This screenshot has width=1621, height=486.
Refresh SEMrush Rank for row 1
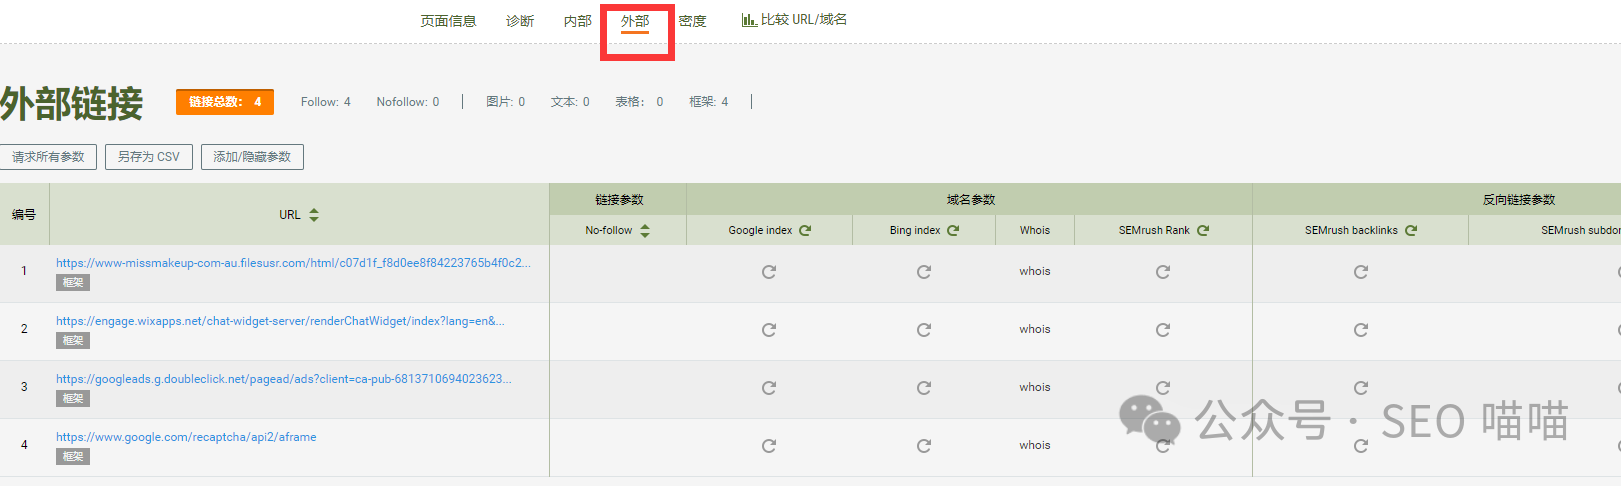[x=1162, y=272]
